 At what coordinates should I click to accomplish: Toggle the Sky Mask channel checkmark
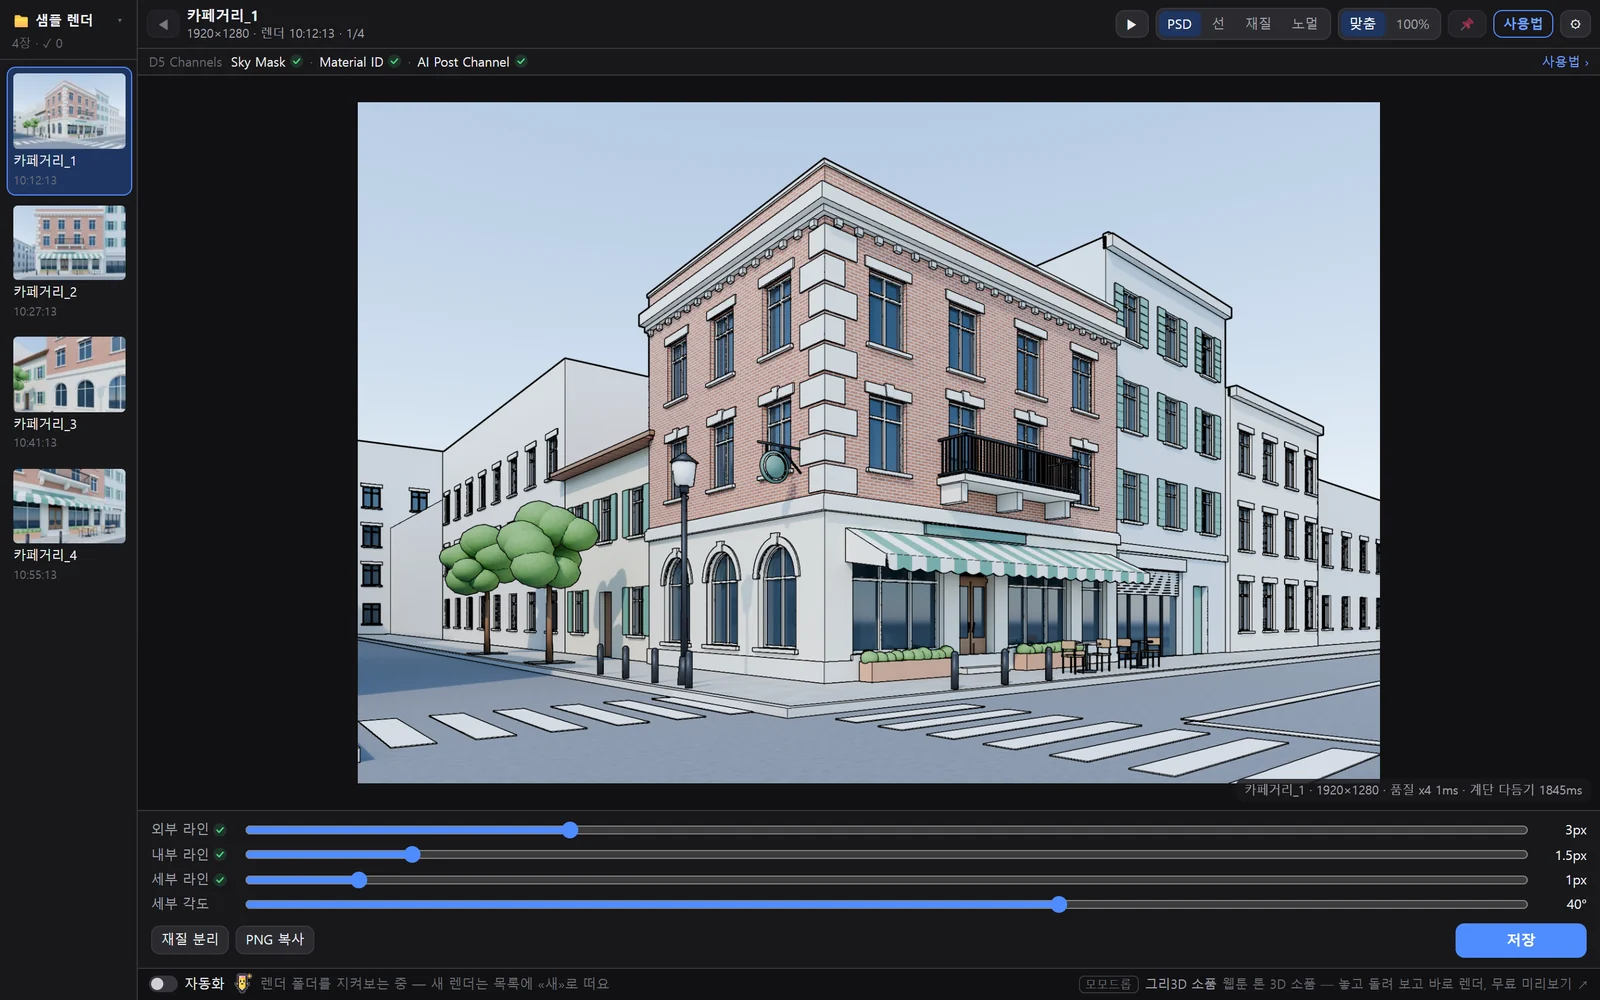pos(297,61)
